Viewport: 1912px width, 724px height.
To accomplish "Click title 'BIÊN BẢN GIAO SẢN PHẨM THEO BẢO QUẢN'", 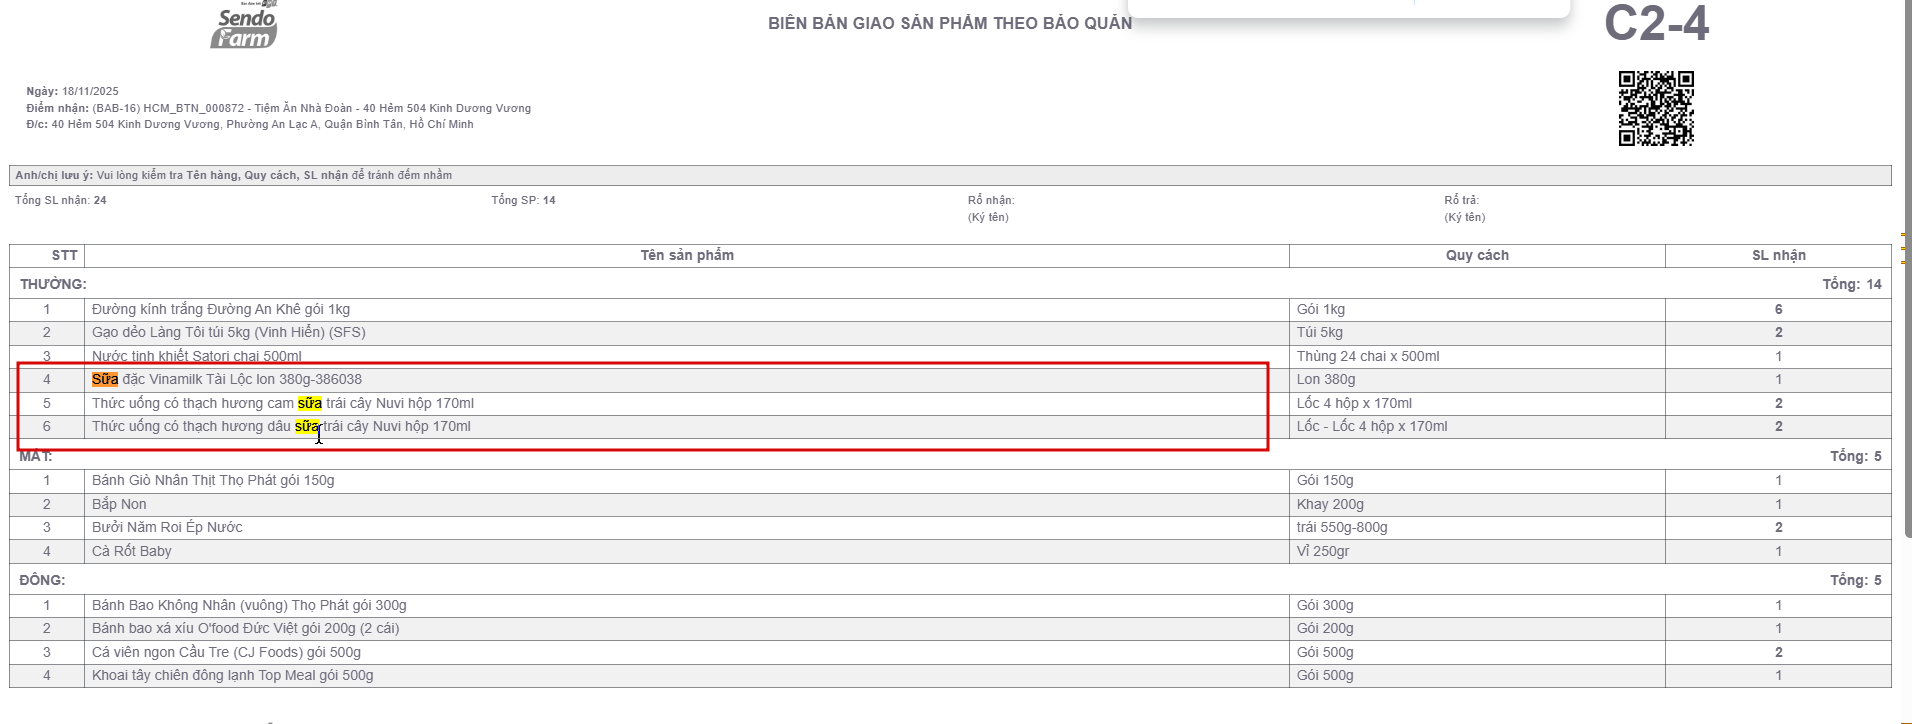I will point(950,23).
